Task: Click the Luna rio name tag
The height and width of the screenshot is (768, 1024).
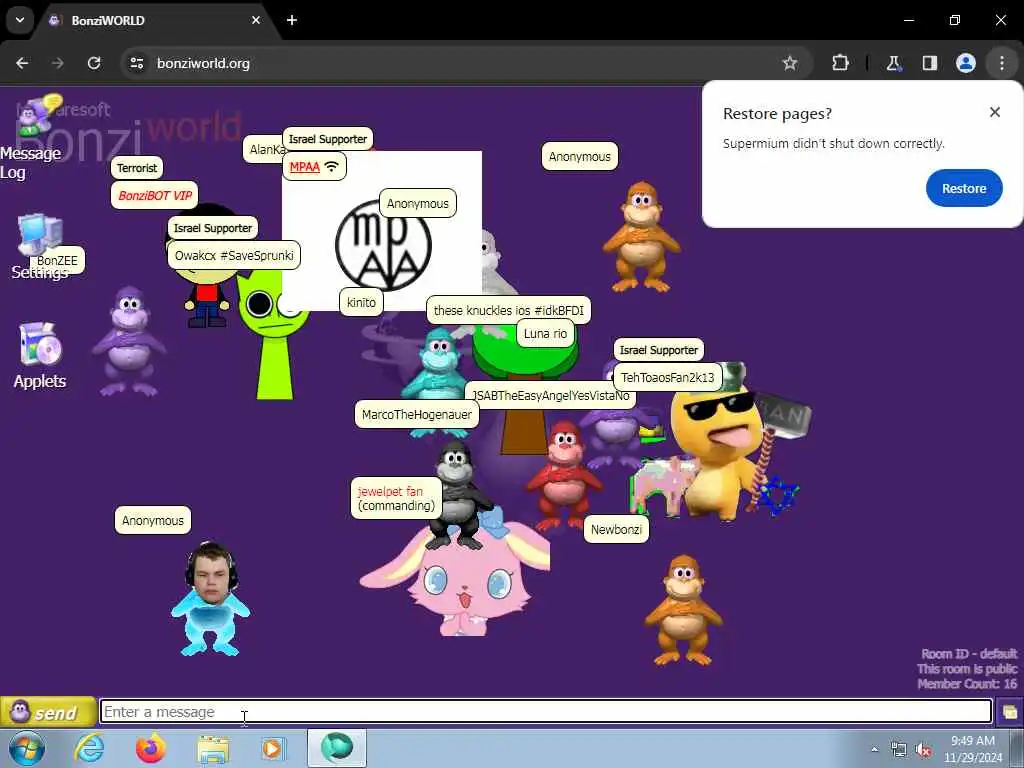Action: coord(545,334)
